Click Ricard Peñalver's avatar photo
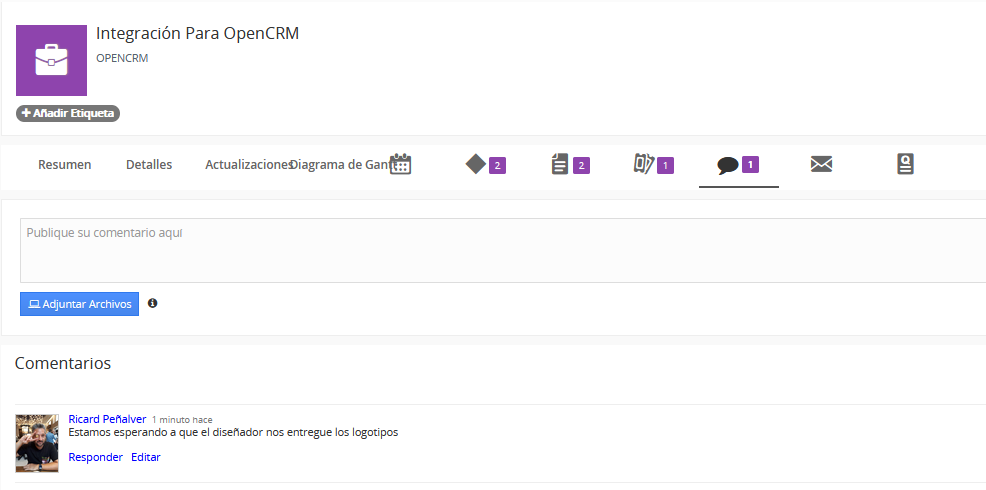Screen dimensions: 986x490 tap(37, 443)
